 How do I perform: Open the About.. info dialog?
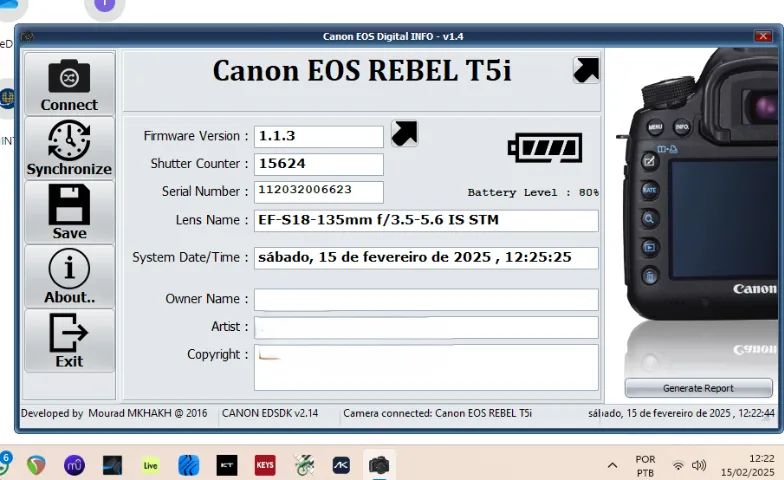point(69,276)
